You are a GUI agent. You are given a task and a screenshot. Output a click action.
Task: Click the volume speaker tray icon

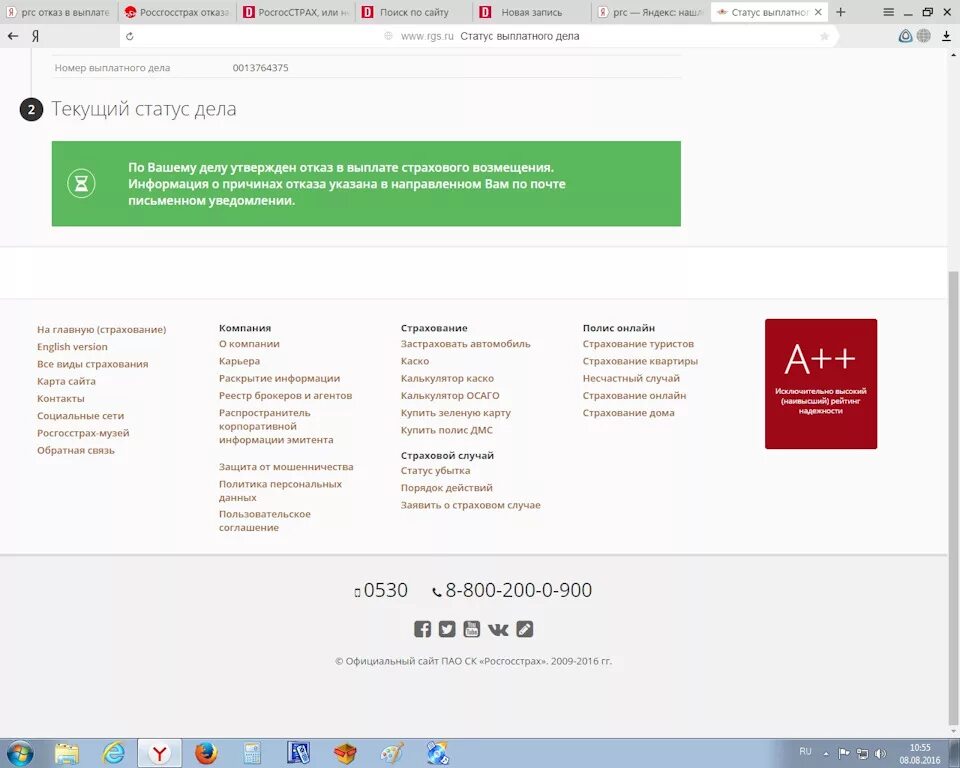tap(880, 753)
